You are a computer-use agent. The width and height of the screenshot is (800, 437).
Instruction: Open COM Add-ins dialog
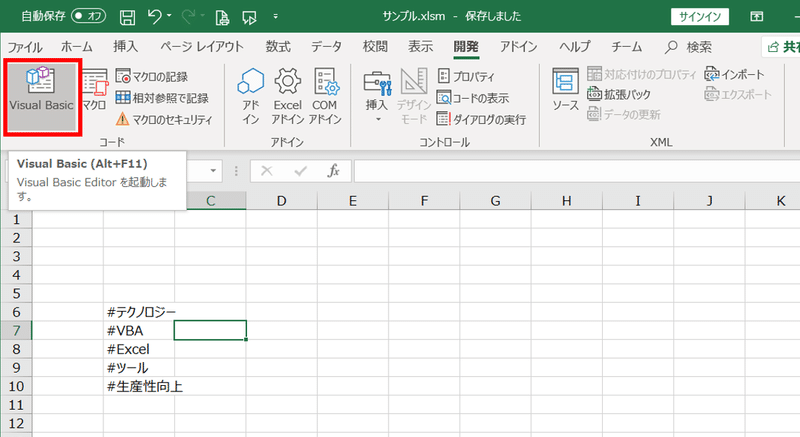pos(324,96)
